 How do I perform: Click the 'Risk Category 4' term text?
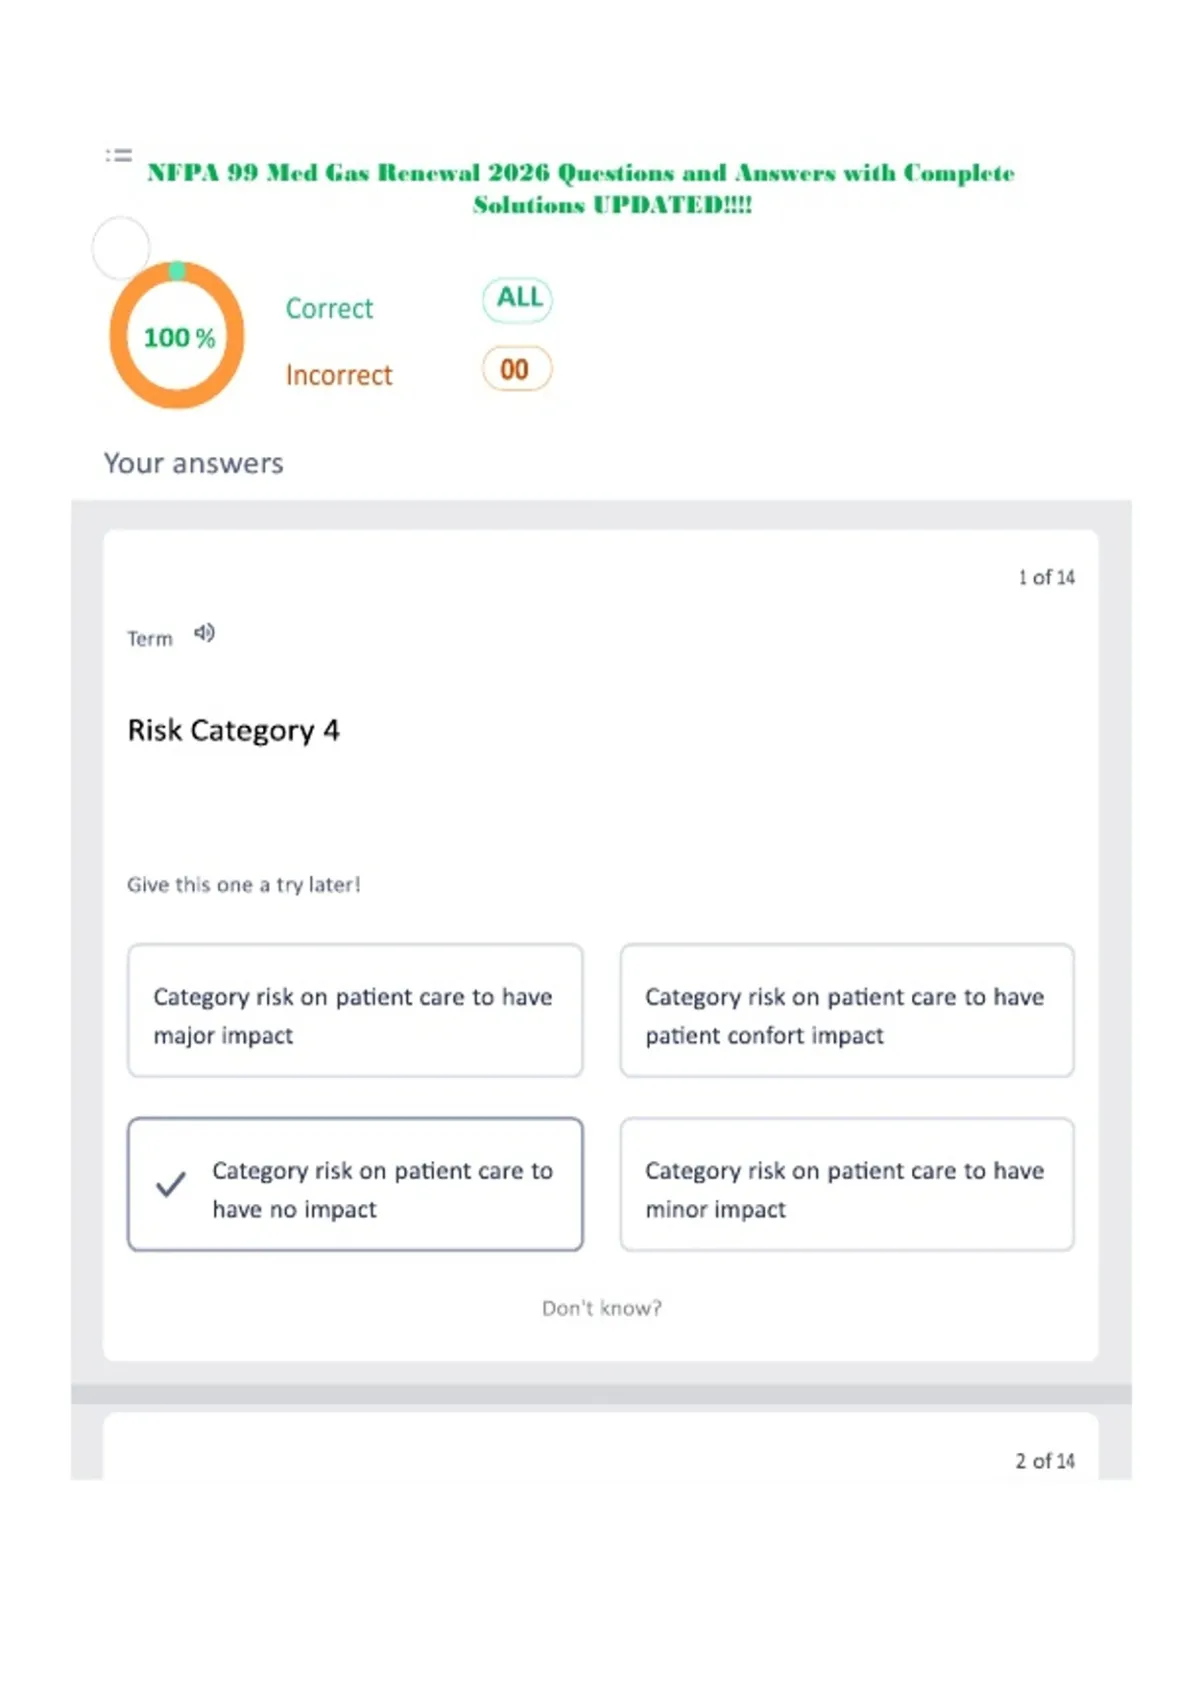pyautogui.click(x=233, y=730)
